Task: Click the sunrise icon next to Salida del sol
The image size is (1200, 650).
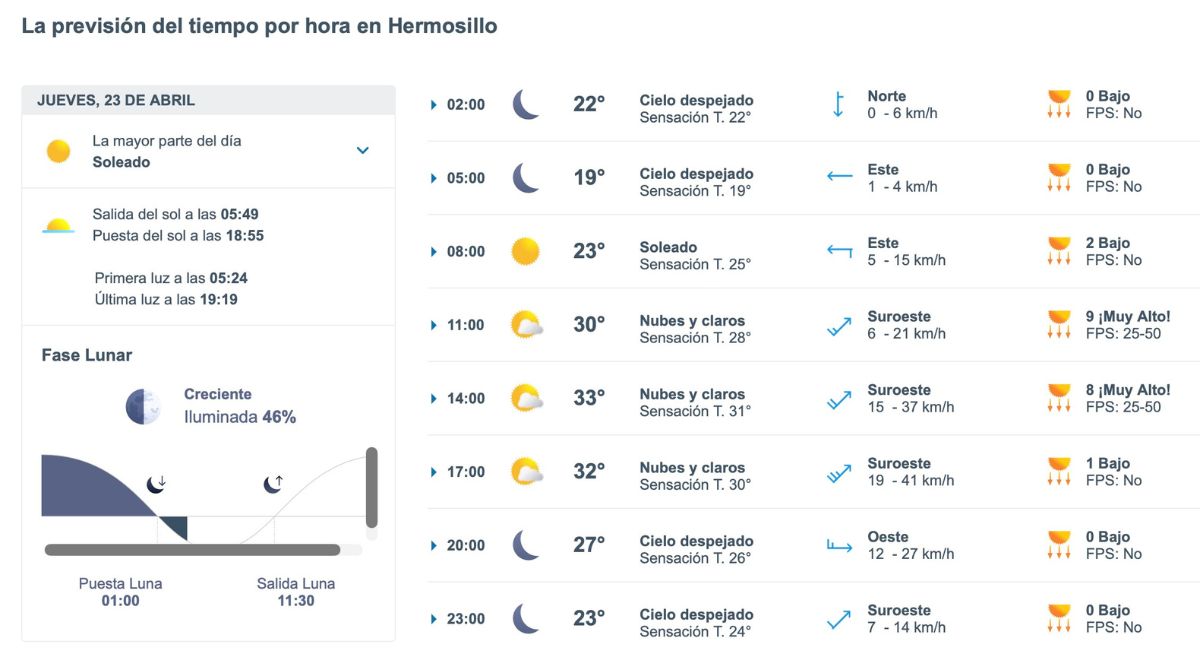Action: pyautogui.click(x=57, y=227)
